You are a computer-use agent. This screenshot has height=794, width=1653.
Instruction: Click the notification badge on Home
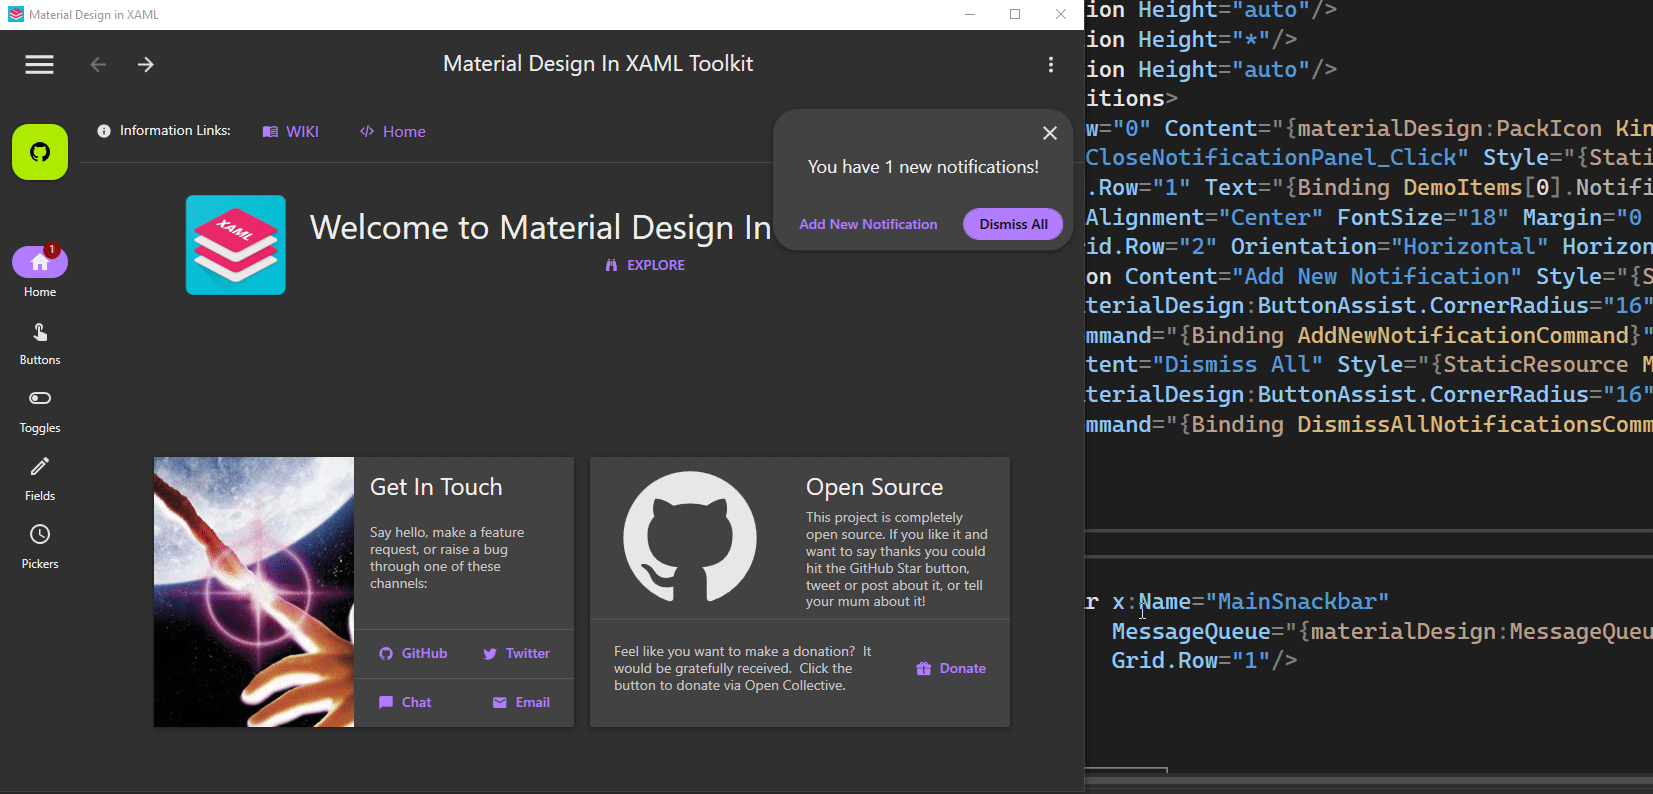(x=52, y=250)
